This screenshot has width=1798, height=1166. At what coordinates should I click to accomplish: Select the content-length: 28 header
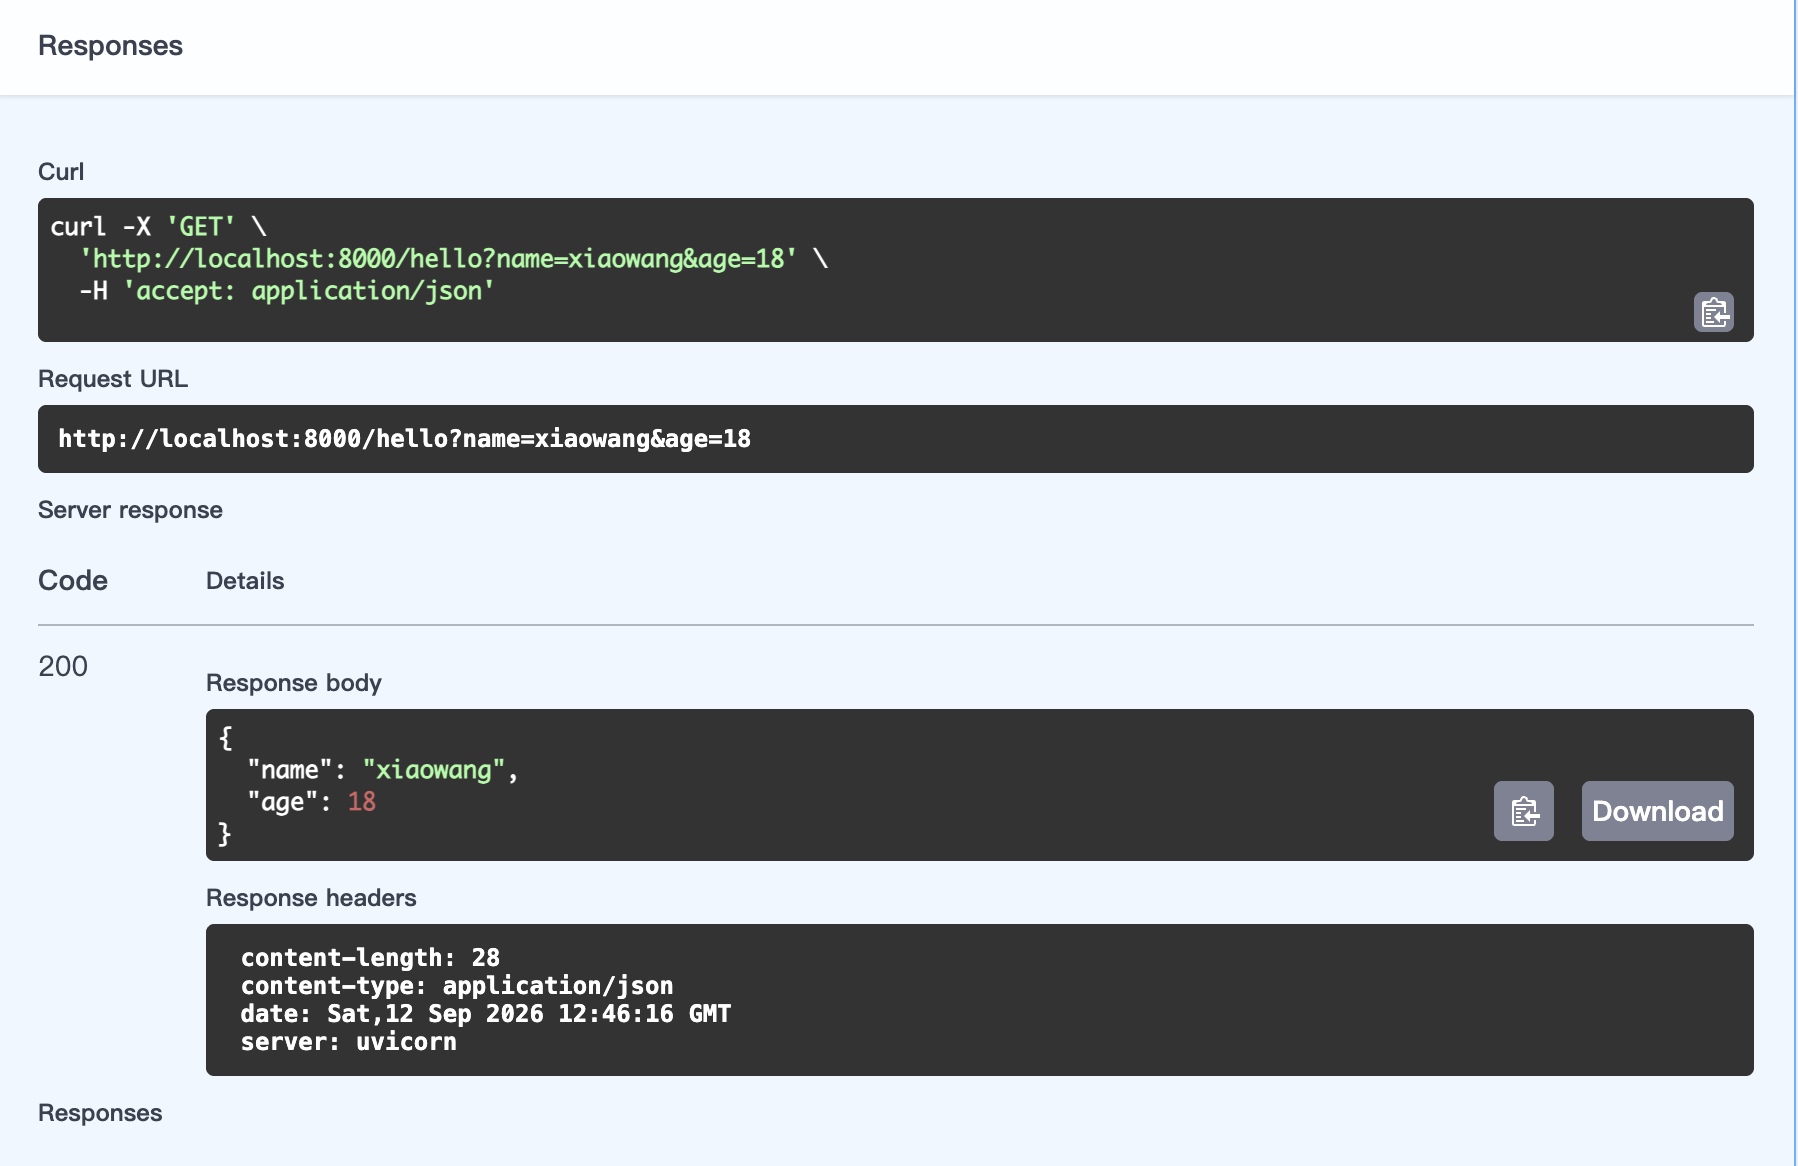click(x=370, y=957)
